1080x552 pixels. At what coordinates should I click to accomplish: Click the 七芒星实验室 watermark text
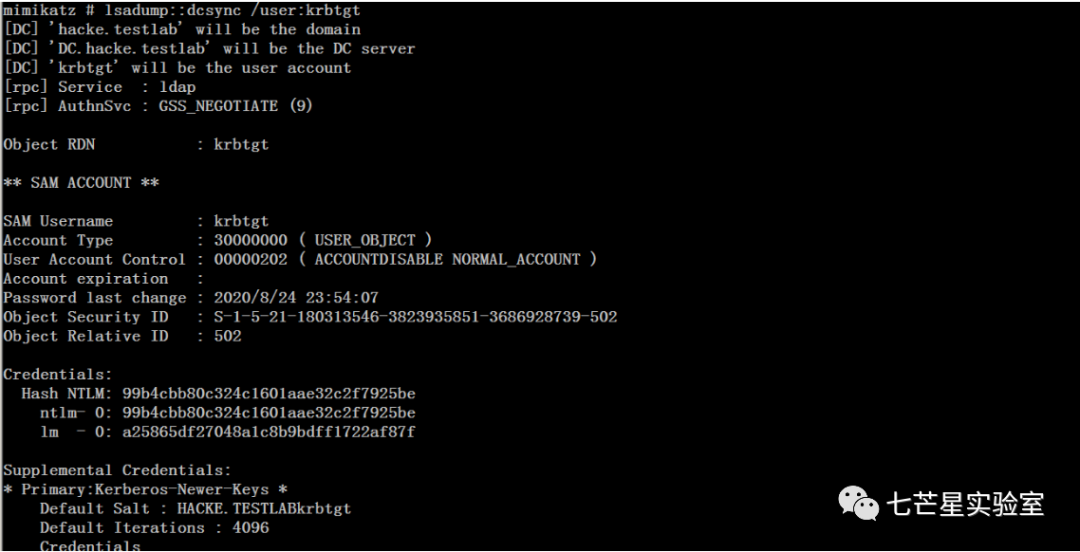(965, 504)
